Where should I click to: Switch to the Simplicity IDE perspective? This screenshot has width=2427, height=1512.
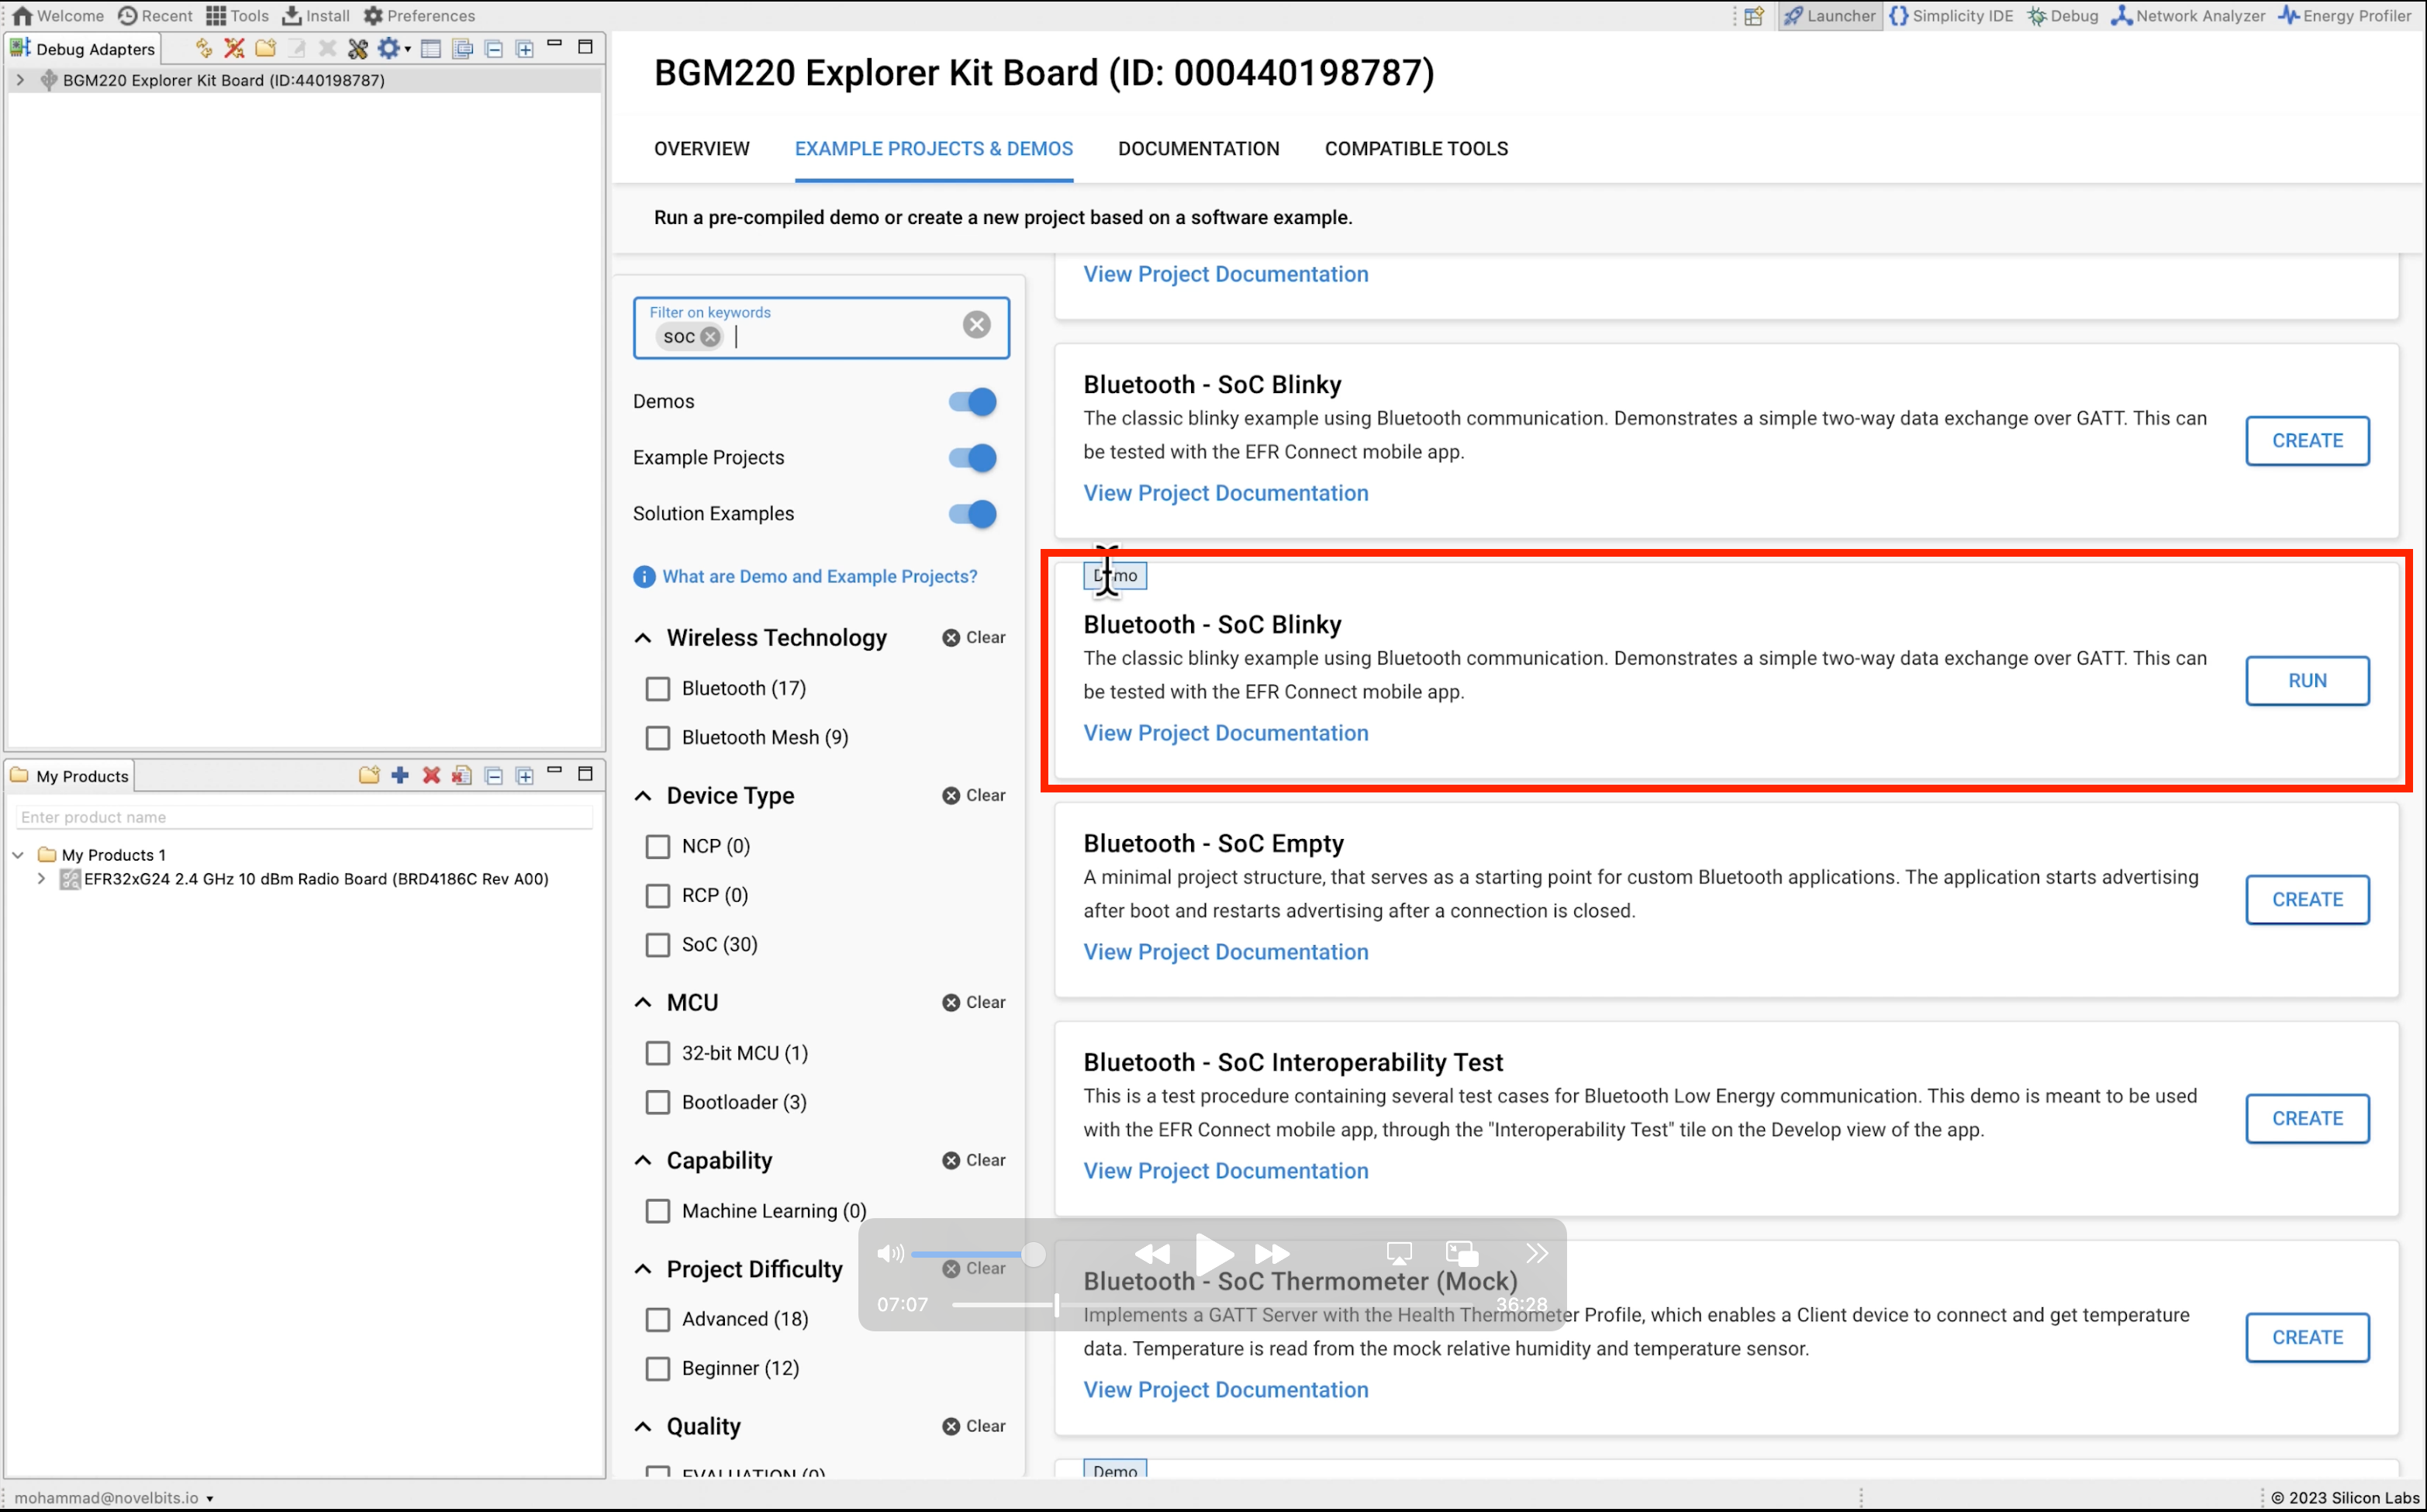coord(1950,15)
